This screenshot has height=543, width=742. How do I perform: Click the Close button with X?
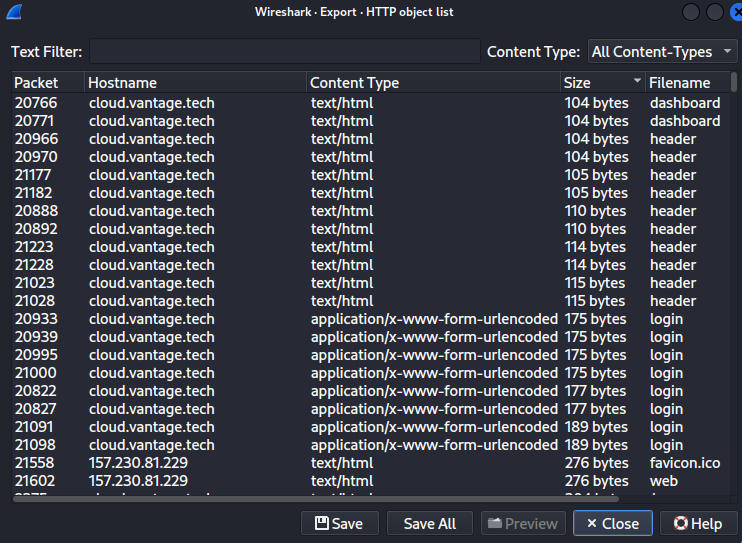(613, 523)
